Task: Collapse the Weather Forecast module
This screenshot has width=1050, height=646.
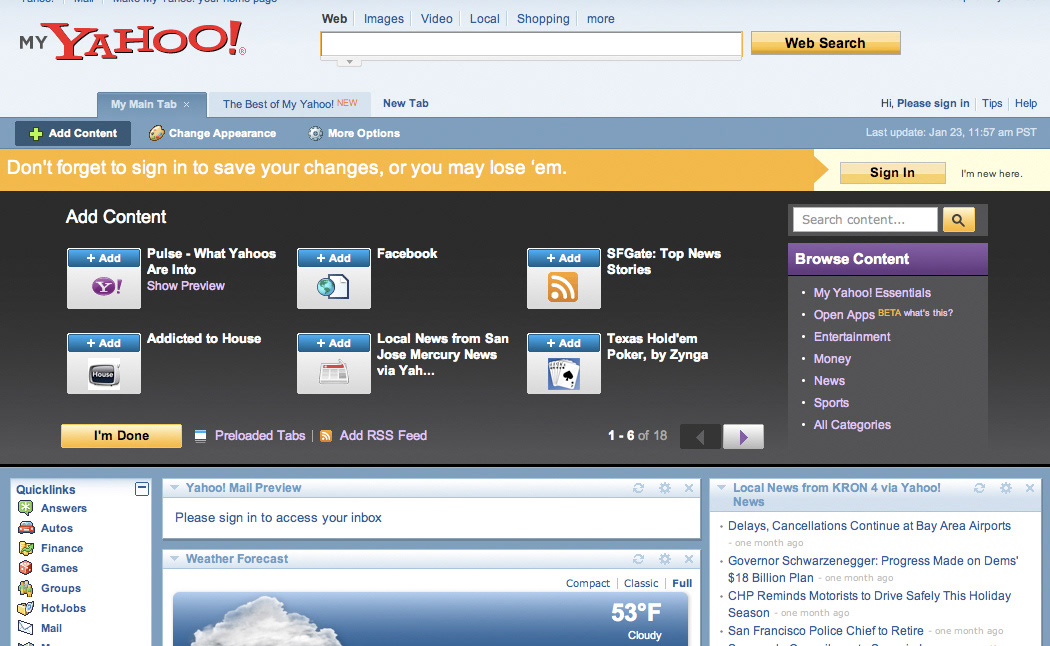Action: [x=174, y=558]
